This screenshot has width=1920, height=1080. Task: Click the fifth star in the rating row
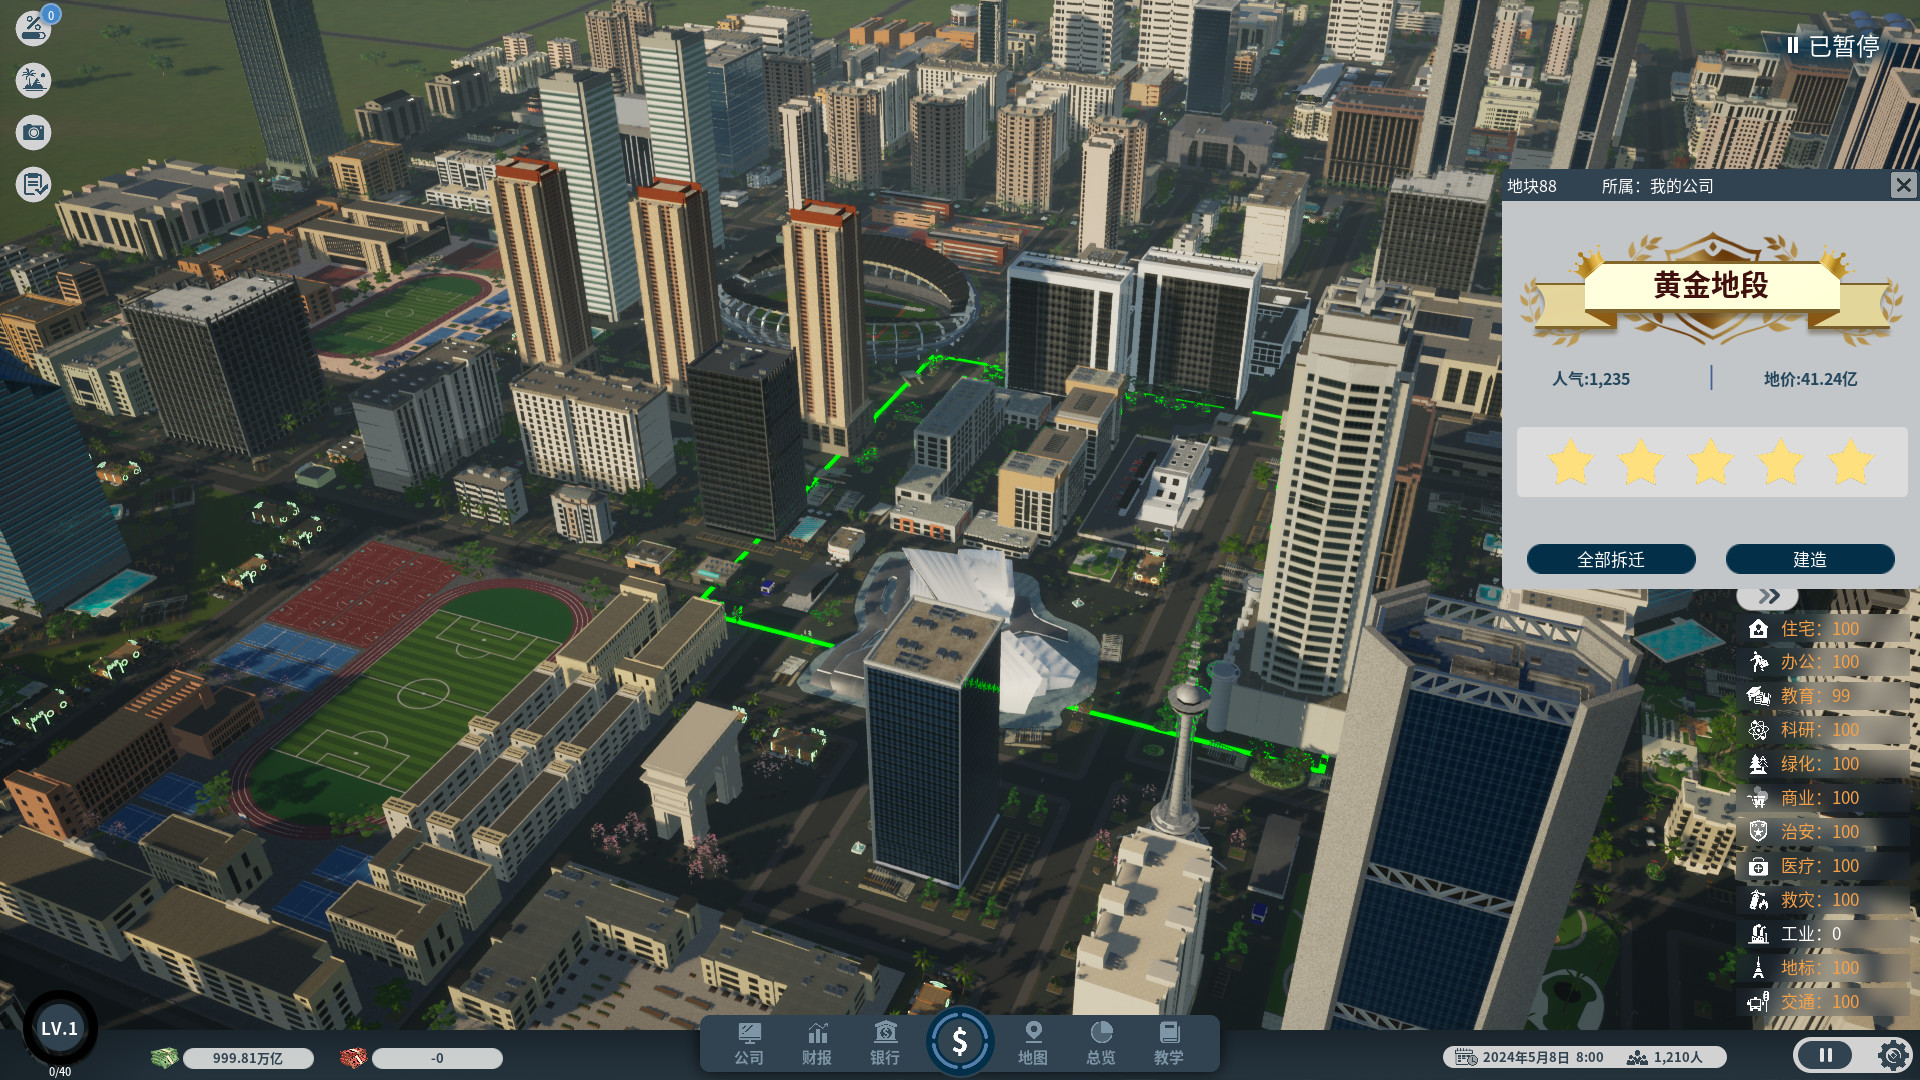pos(1850,461)
